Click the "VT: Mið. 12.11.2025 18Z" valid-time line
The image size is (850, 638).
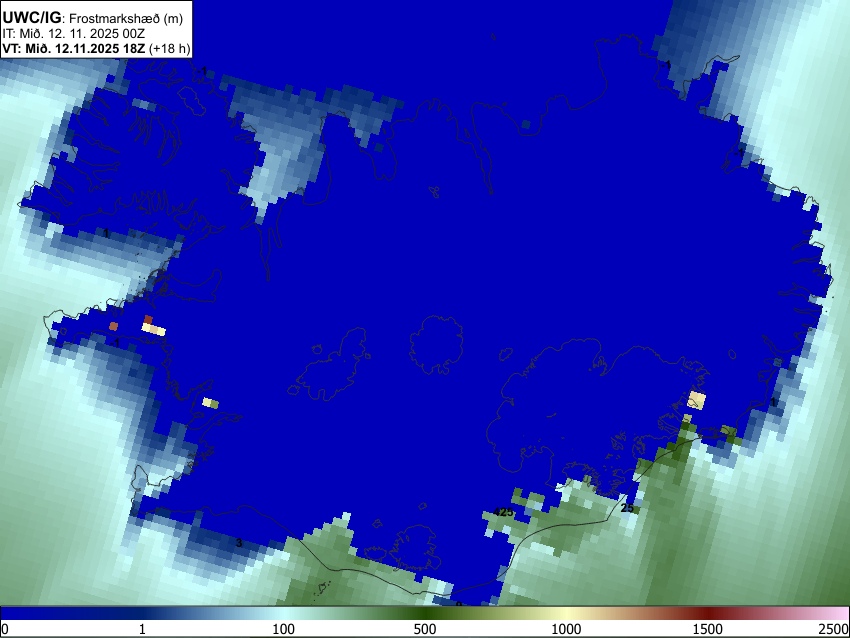click(73, 48)
